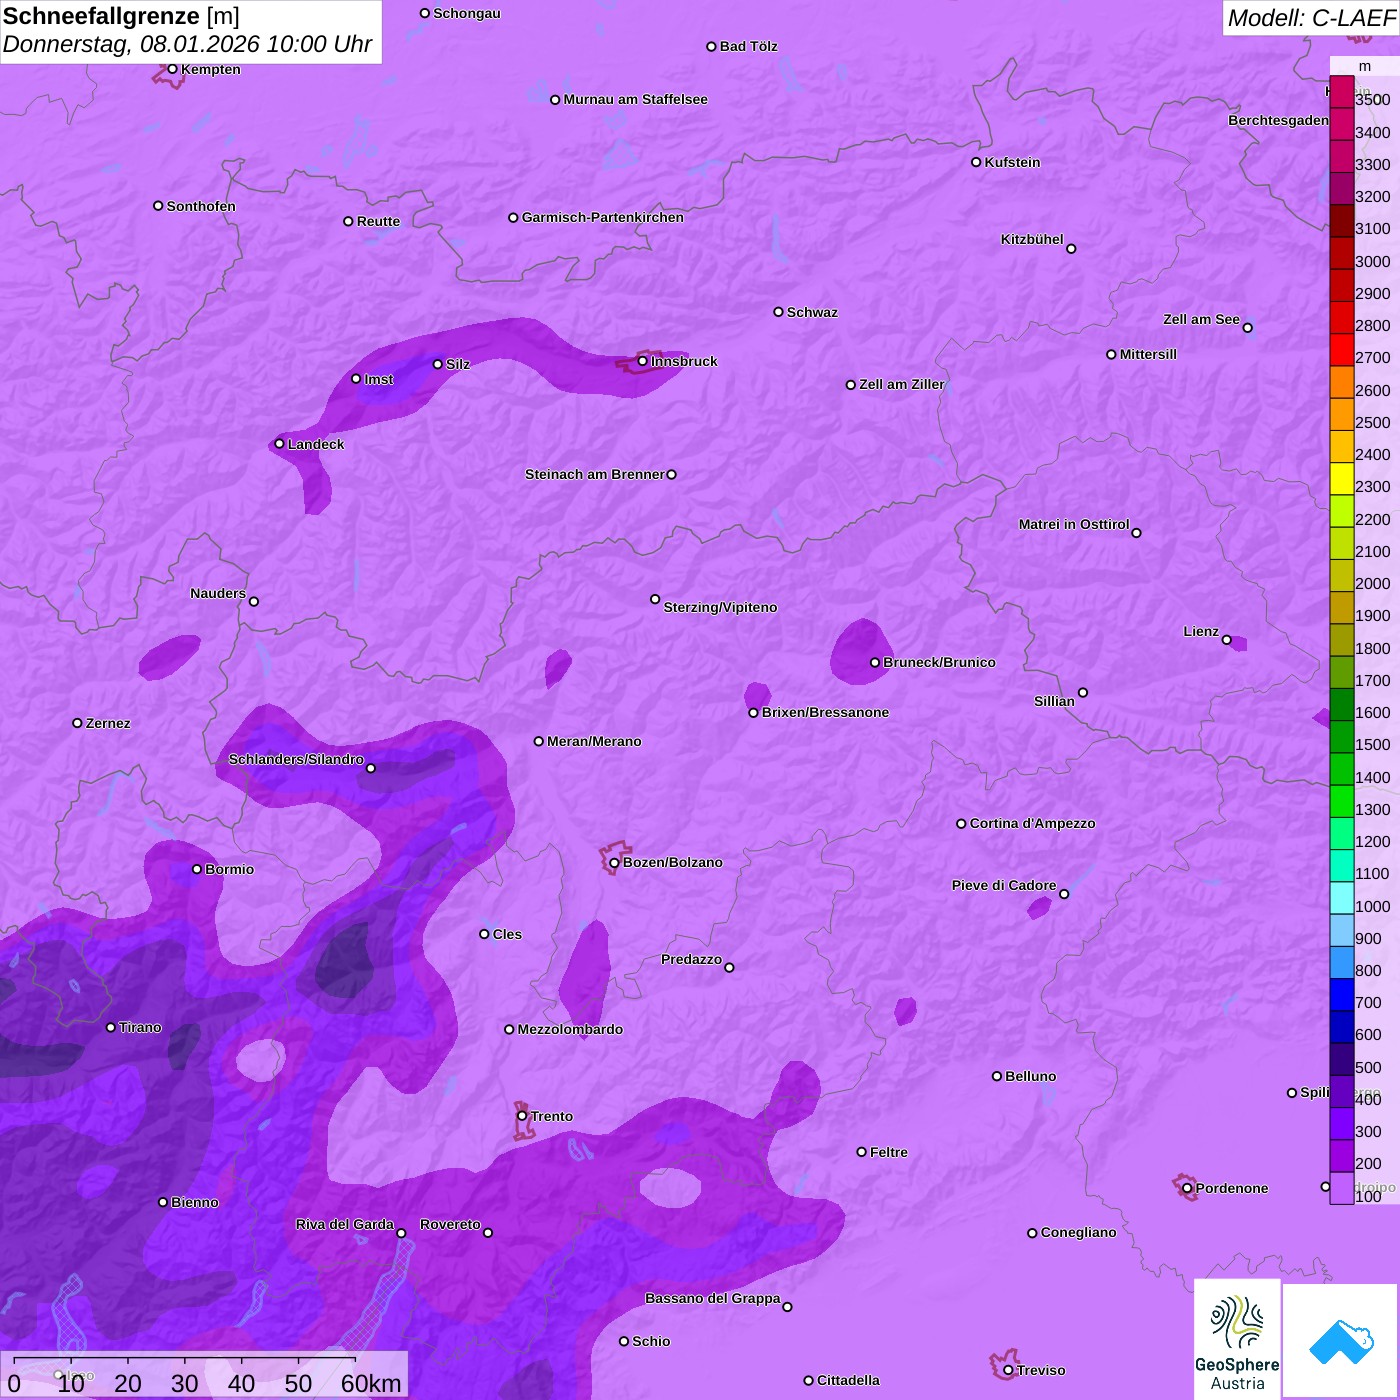Click the Kempten city marker
The height and width of the screenshot is (1400, 1400).
173,69
